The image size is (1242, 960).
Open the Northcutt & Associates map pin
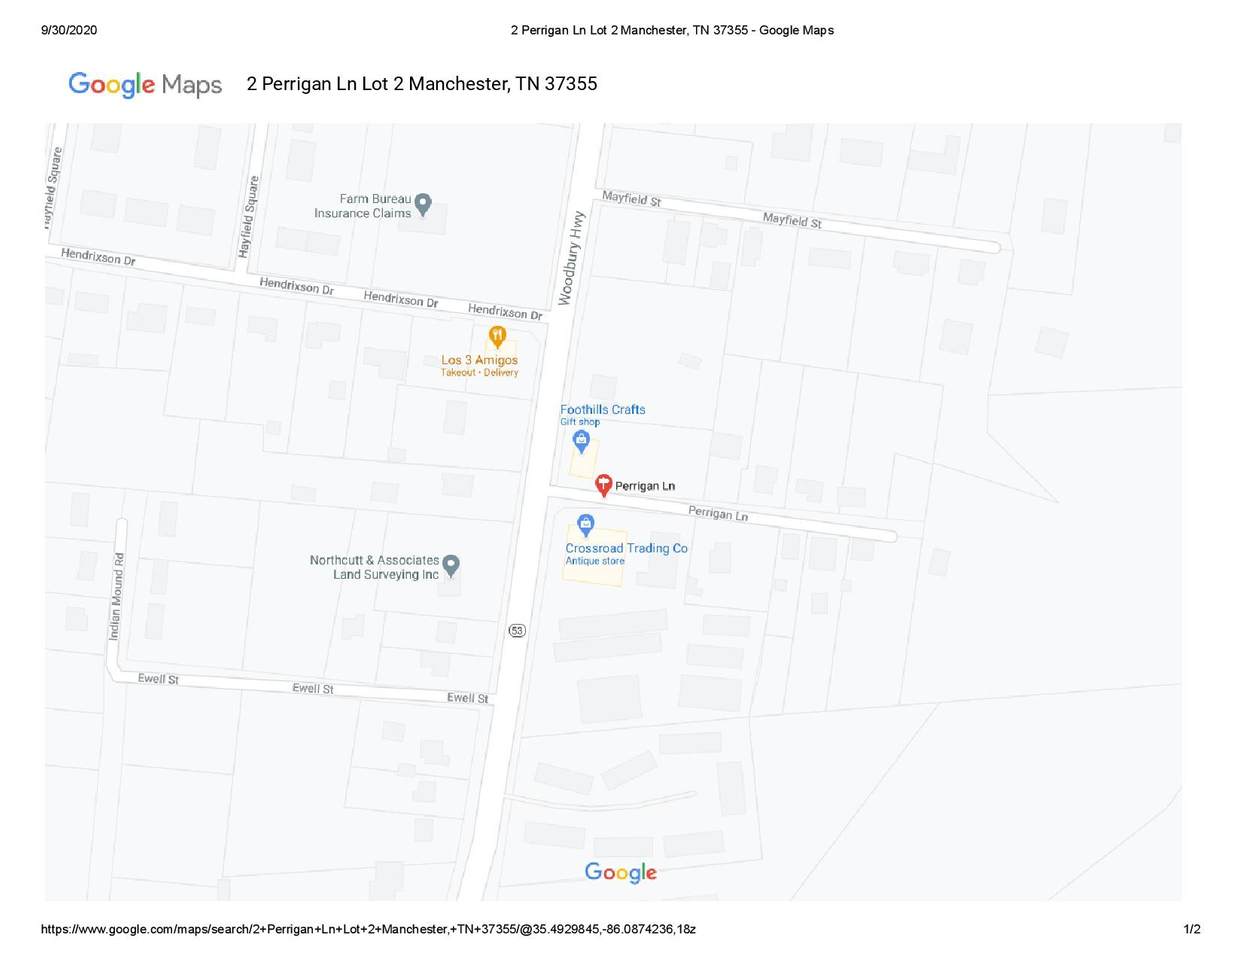(x=451, y=567)
